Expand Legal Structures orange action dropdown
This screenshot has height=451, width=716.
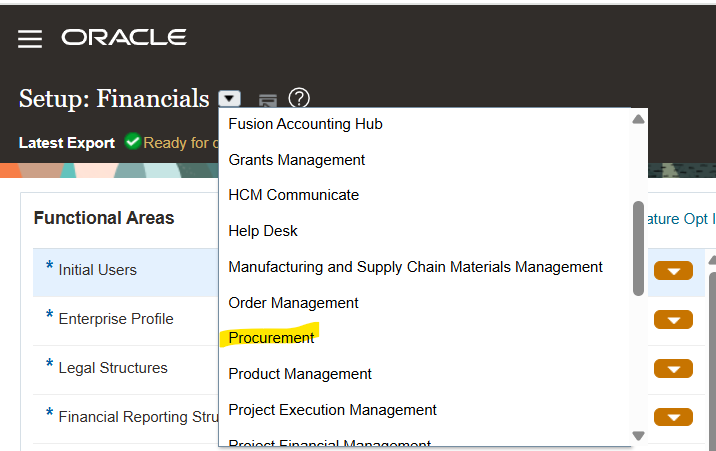(673, 368)
